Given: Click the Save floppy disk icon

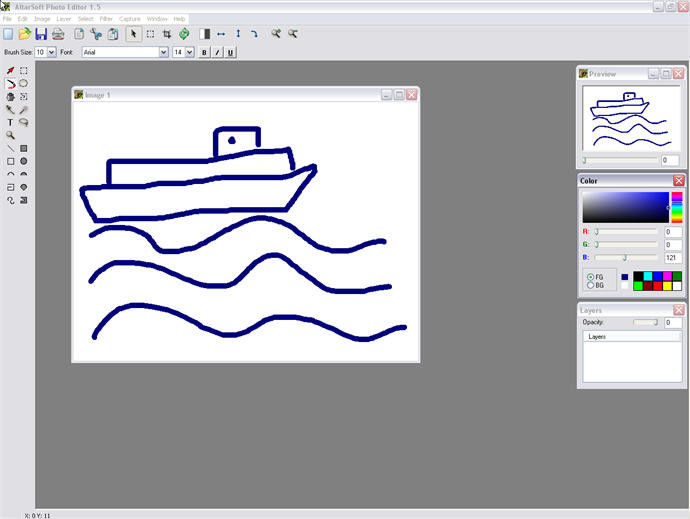Looking at the screenshot, I should [41, 33].
